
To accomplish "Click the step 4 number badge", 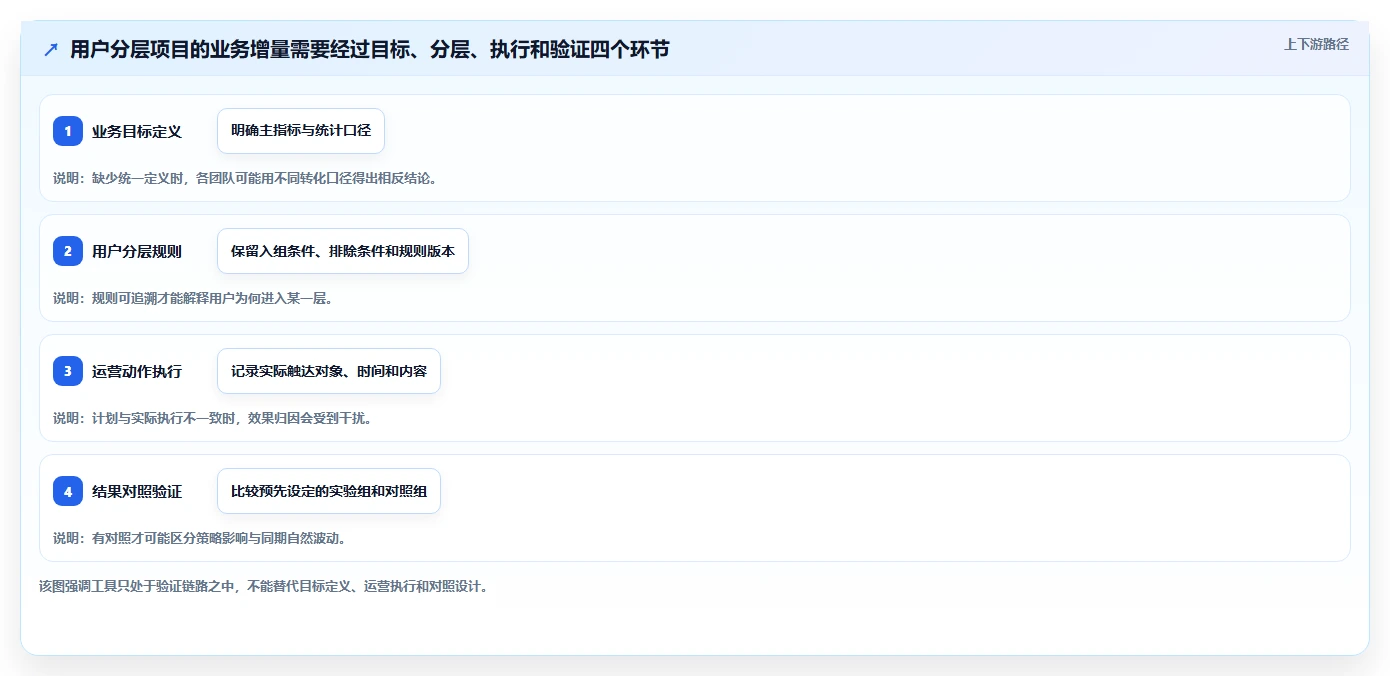I will click(68, 491).
